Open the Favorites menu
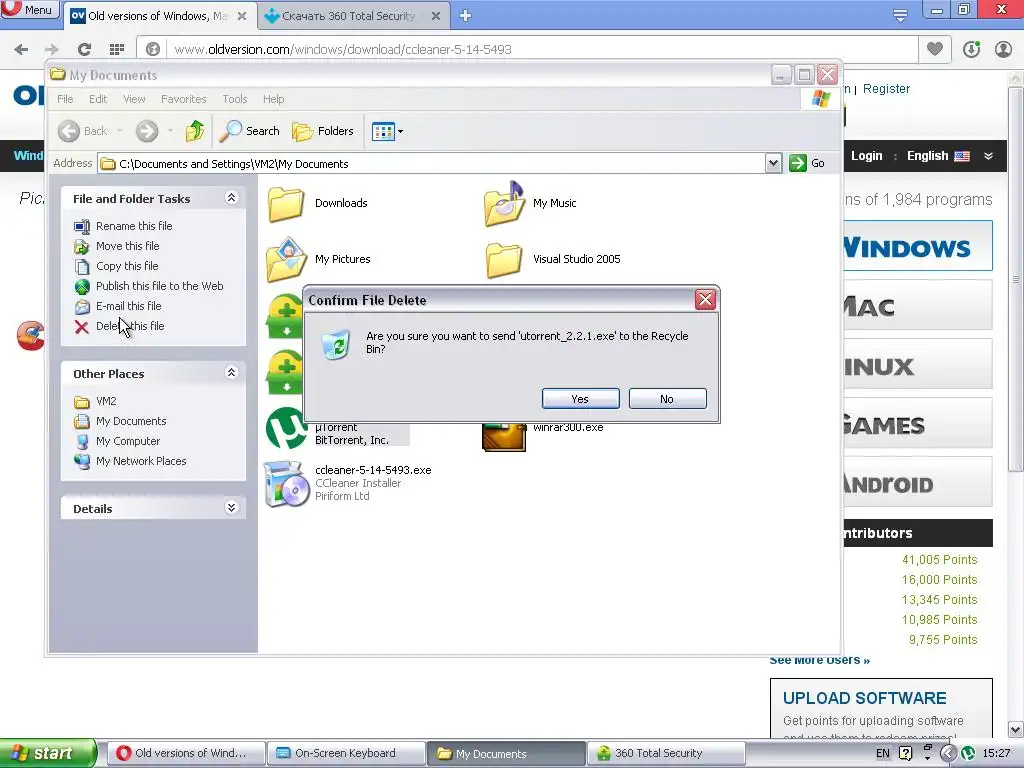 (184, 99)
